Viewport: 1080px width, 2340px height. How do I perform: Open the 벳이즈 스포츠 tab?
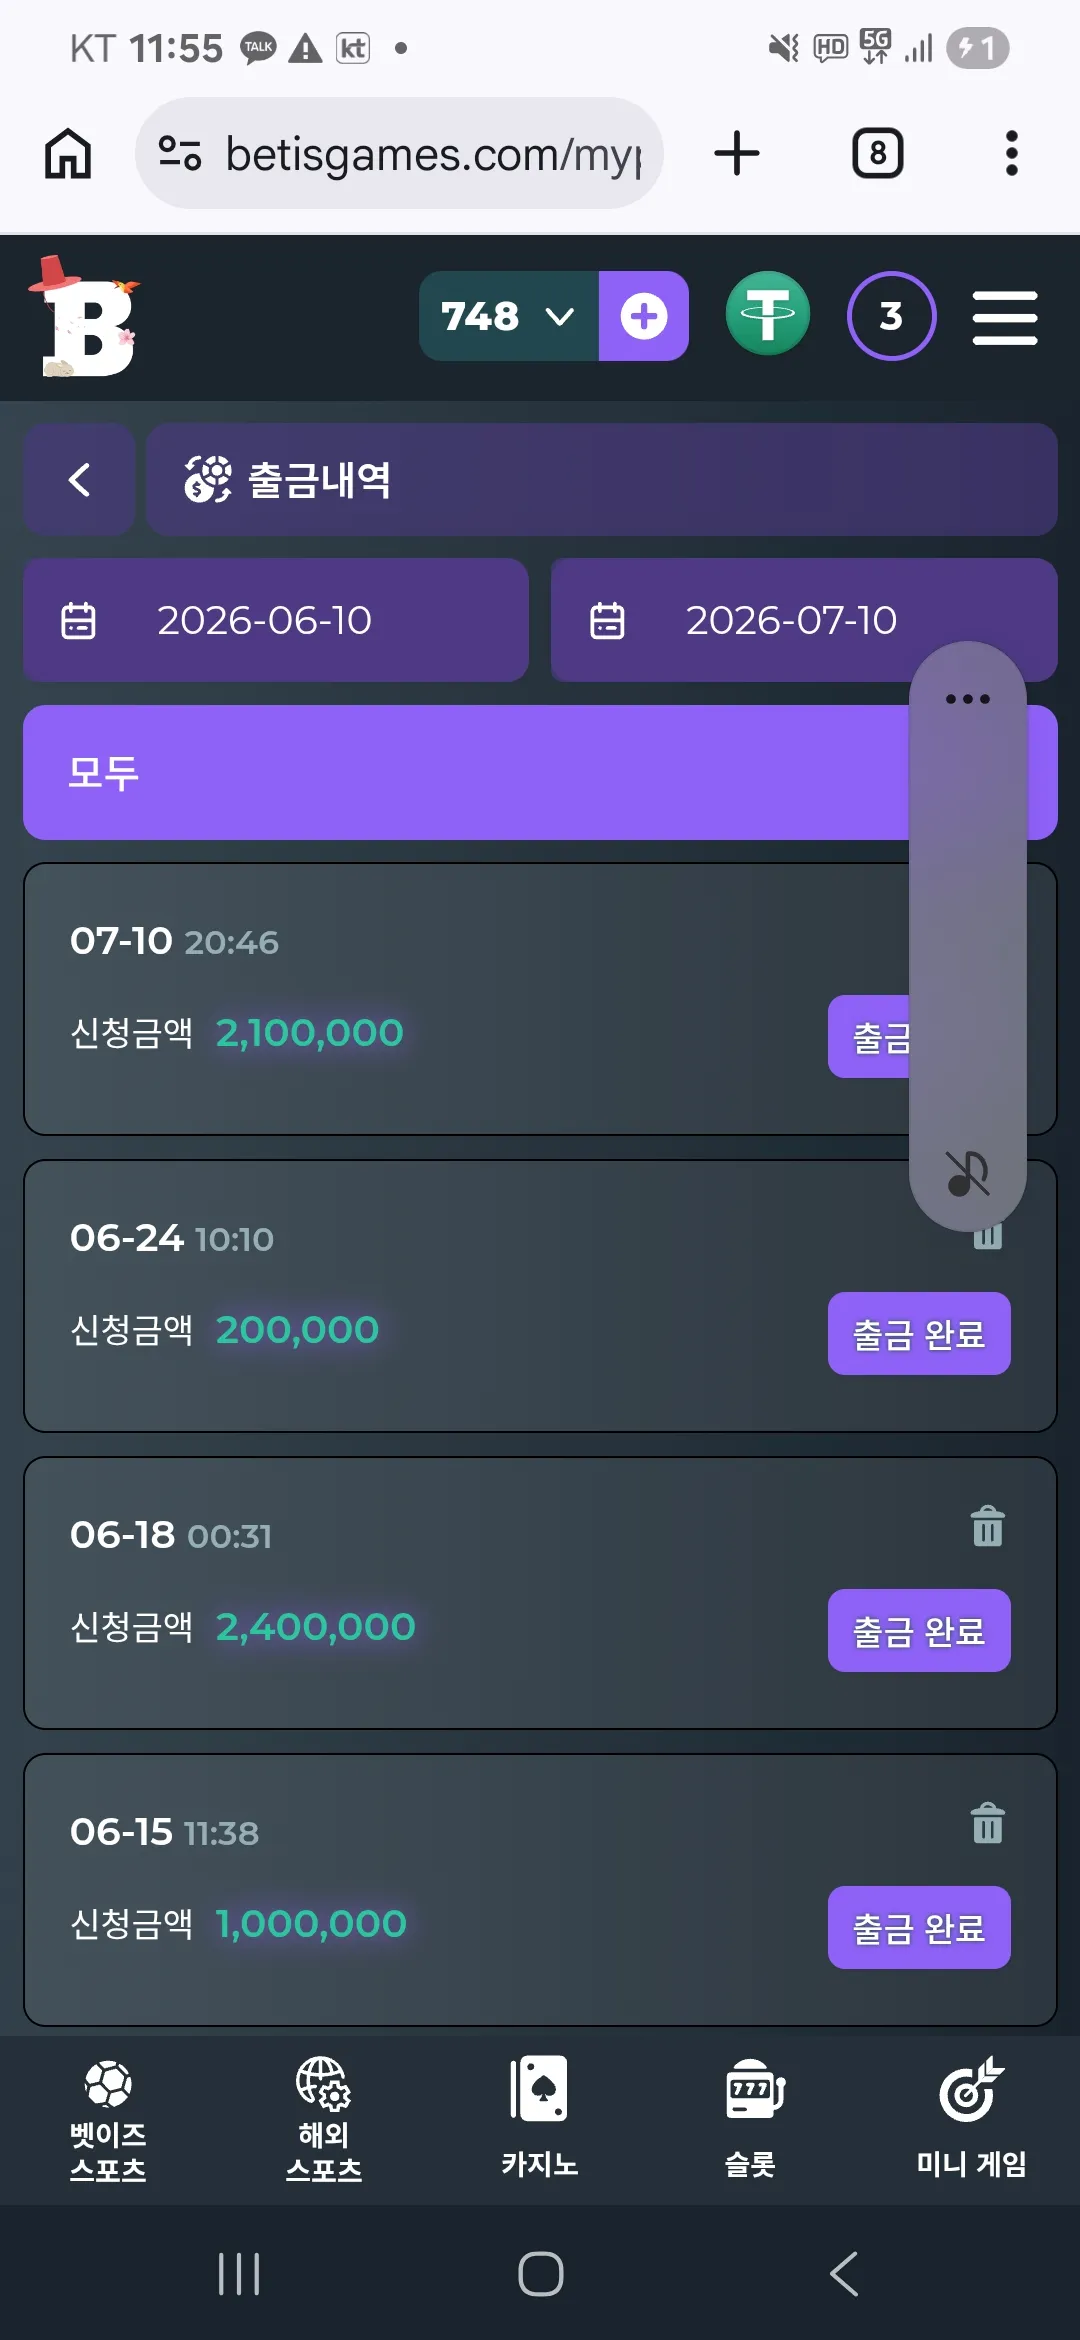pos(108,2120)
